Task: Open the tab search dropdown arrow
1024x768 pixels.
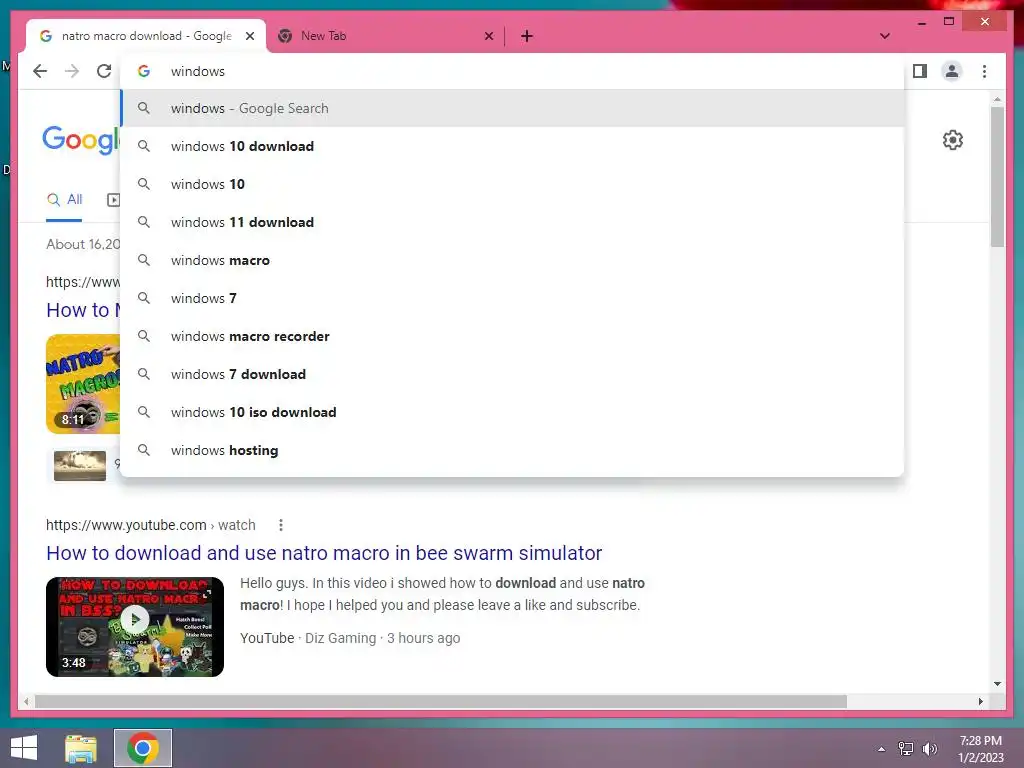Action: tap(885, 36)
